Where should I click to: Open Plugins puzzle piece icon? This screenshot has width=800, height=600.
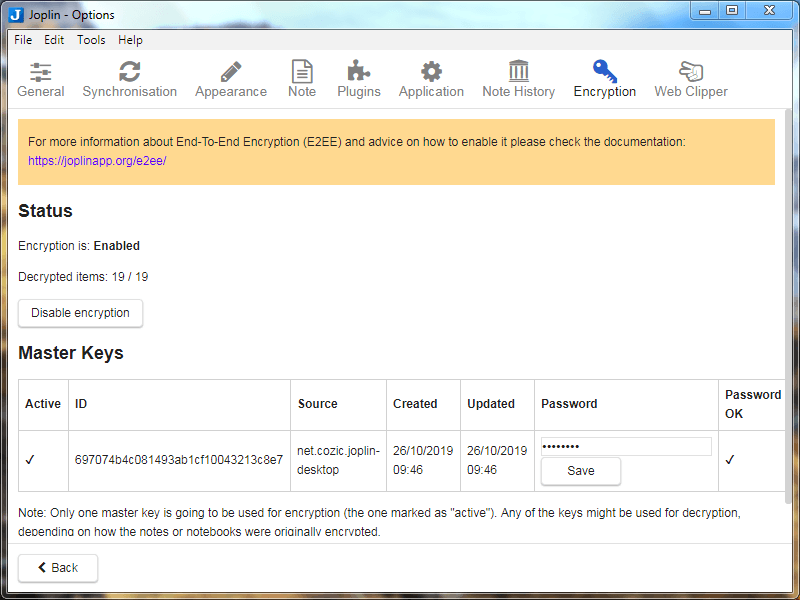pyautogui.click(x=359, y=71)
